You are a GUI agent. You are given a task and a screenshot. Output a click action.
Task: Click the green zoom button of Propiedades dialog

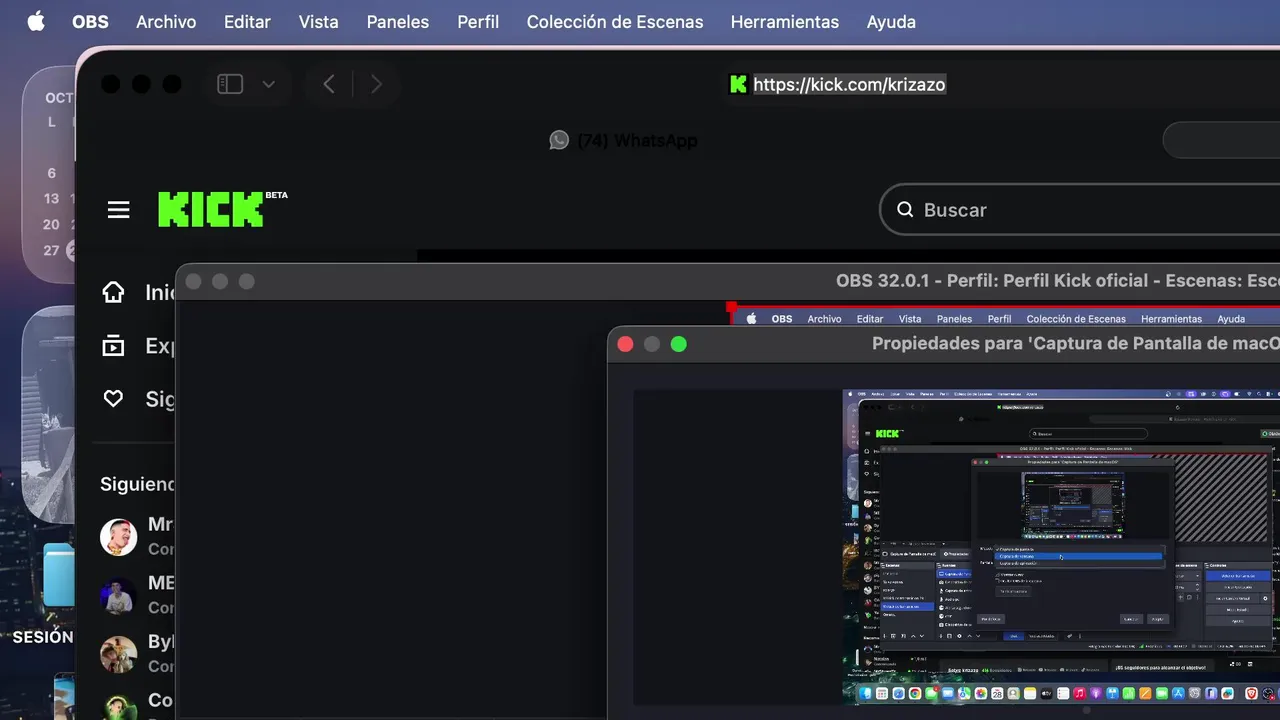pos(679,344)
